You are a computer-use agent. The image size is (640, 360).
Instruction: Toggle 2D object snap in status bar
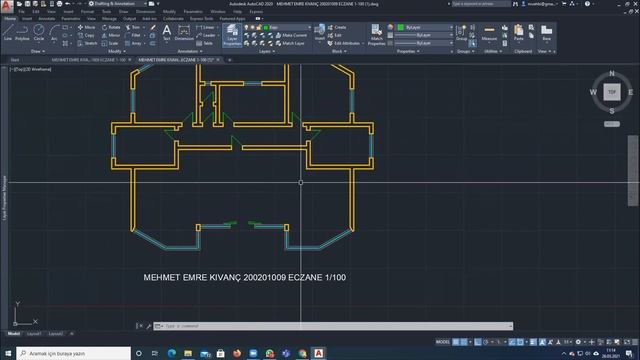[x=520, y=342]
